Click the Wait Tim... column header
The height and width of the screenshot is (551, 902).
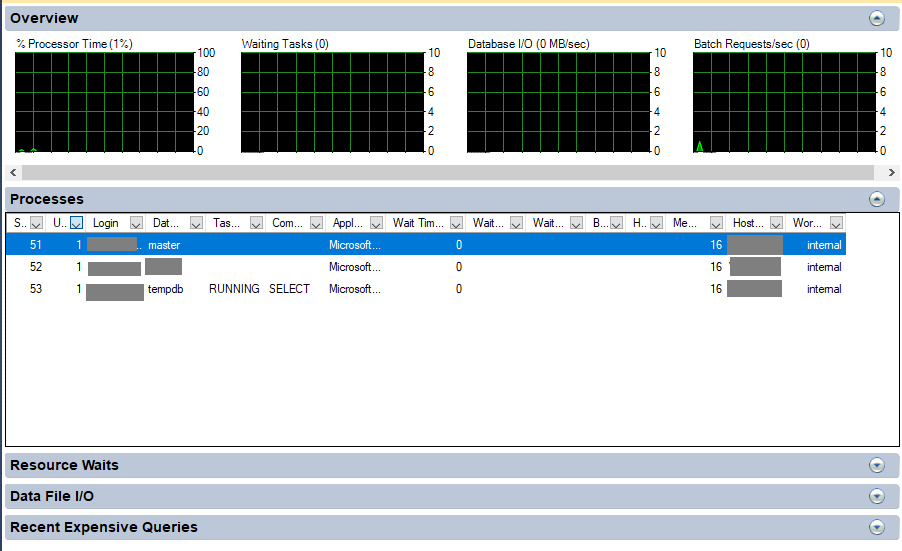coord(418,223)
